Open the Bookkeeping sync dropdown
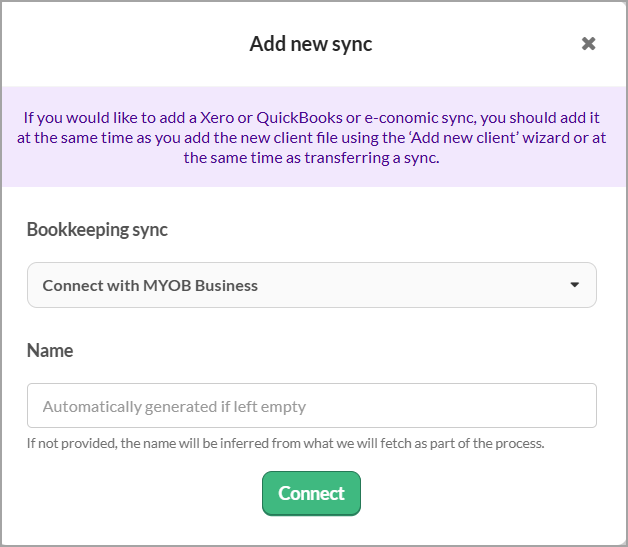Image resolution: width=628 pixels, height=547 pixels. (311, 285)
